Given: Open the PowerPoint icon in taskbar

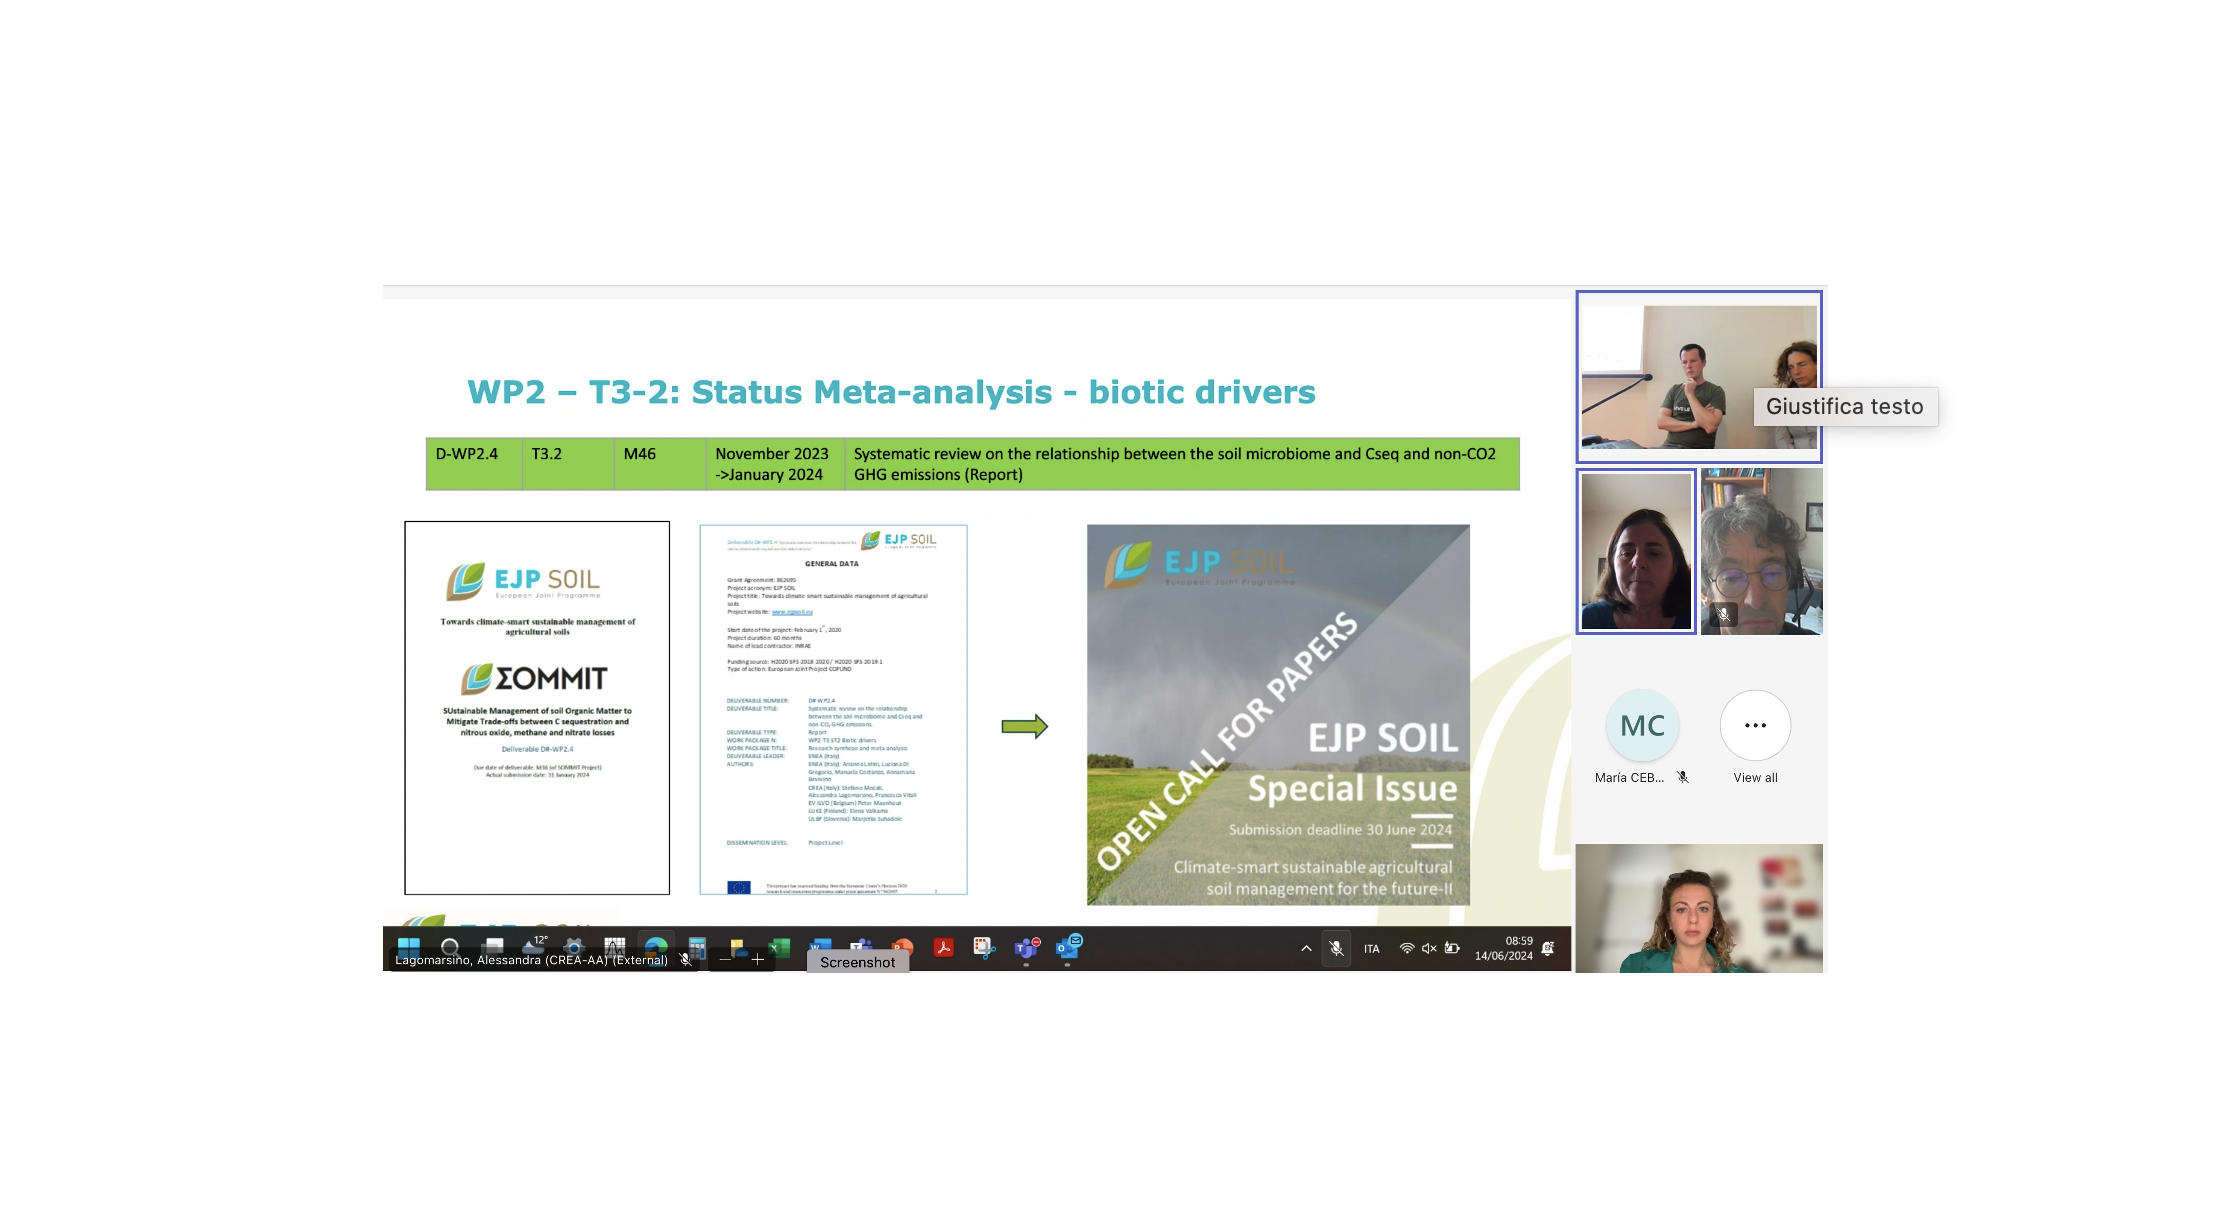Looking at the screenshot, I should [903, 946].
